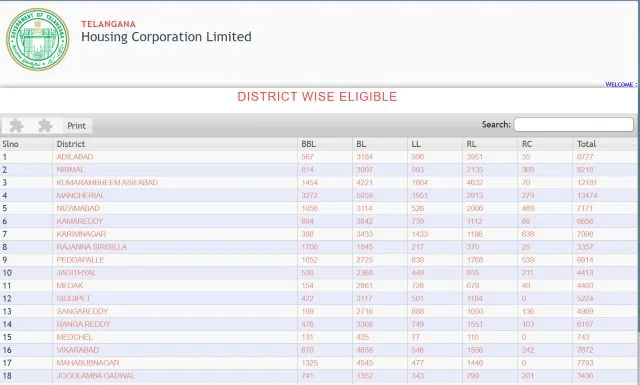
Task: Open the ADILABAD district link
Action: point(75,157)
